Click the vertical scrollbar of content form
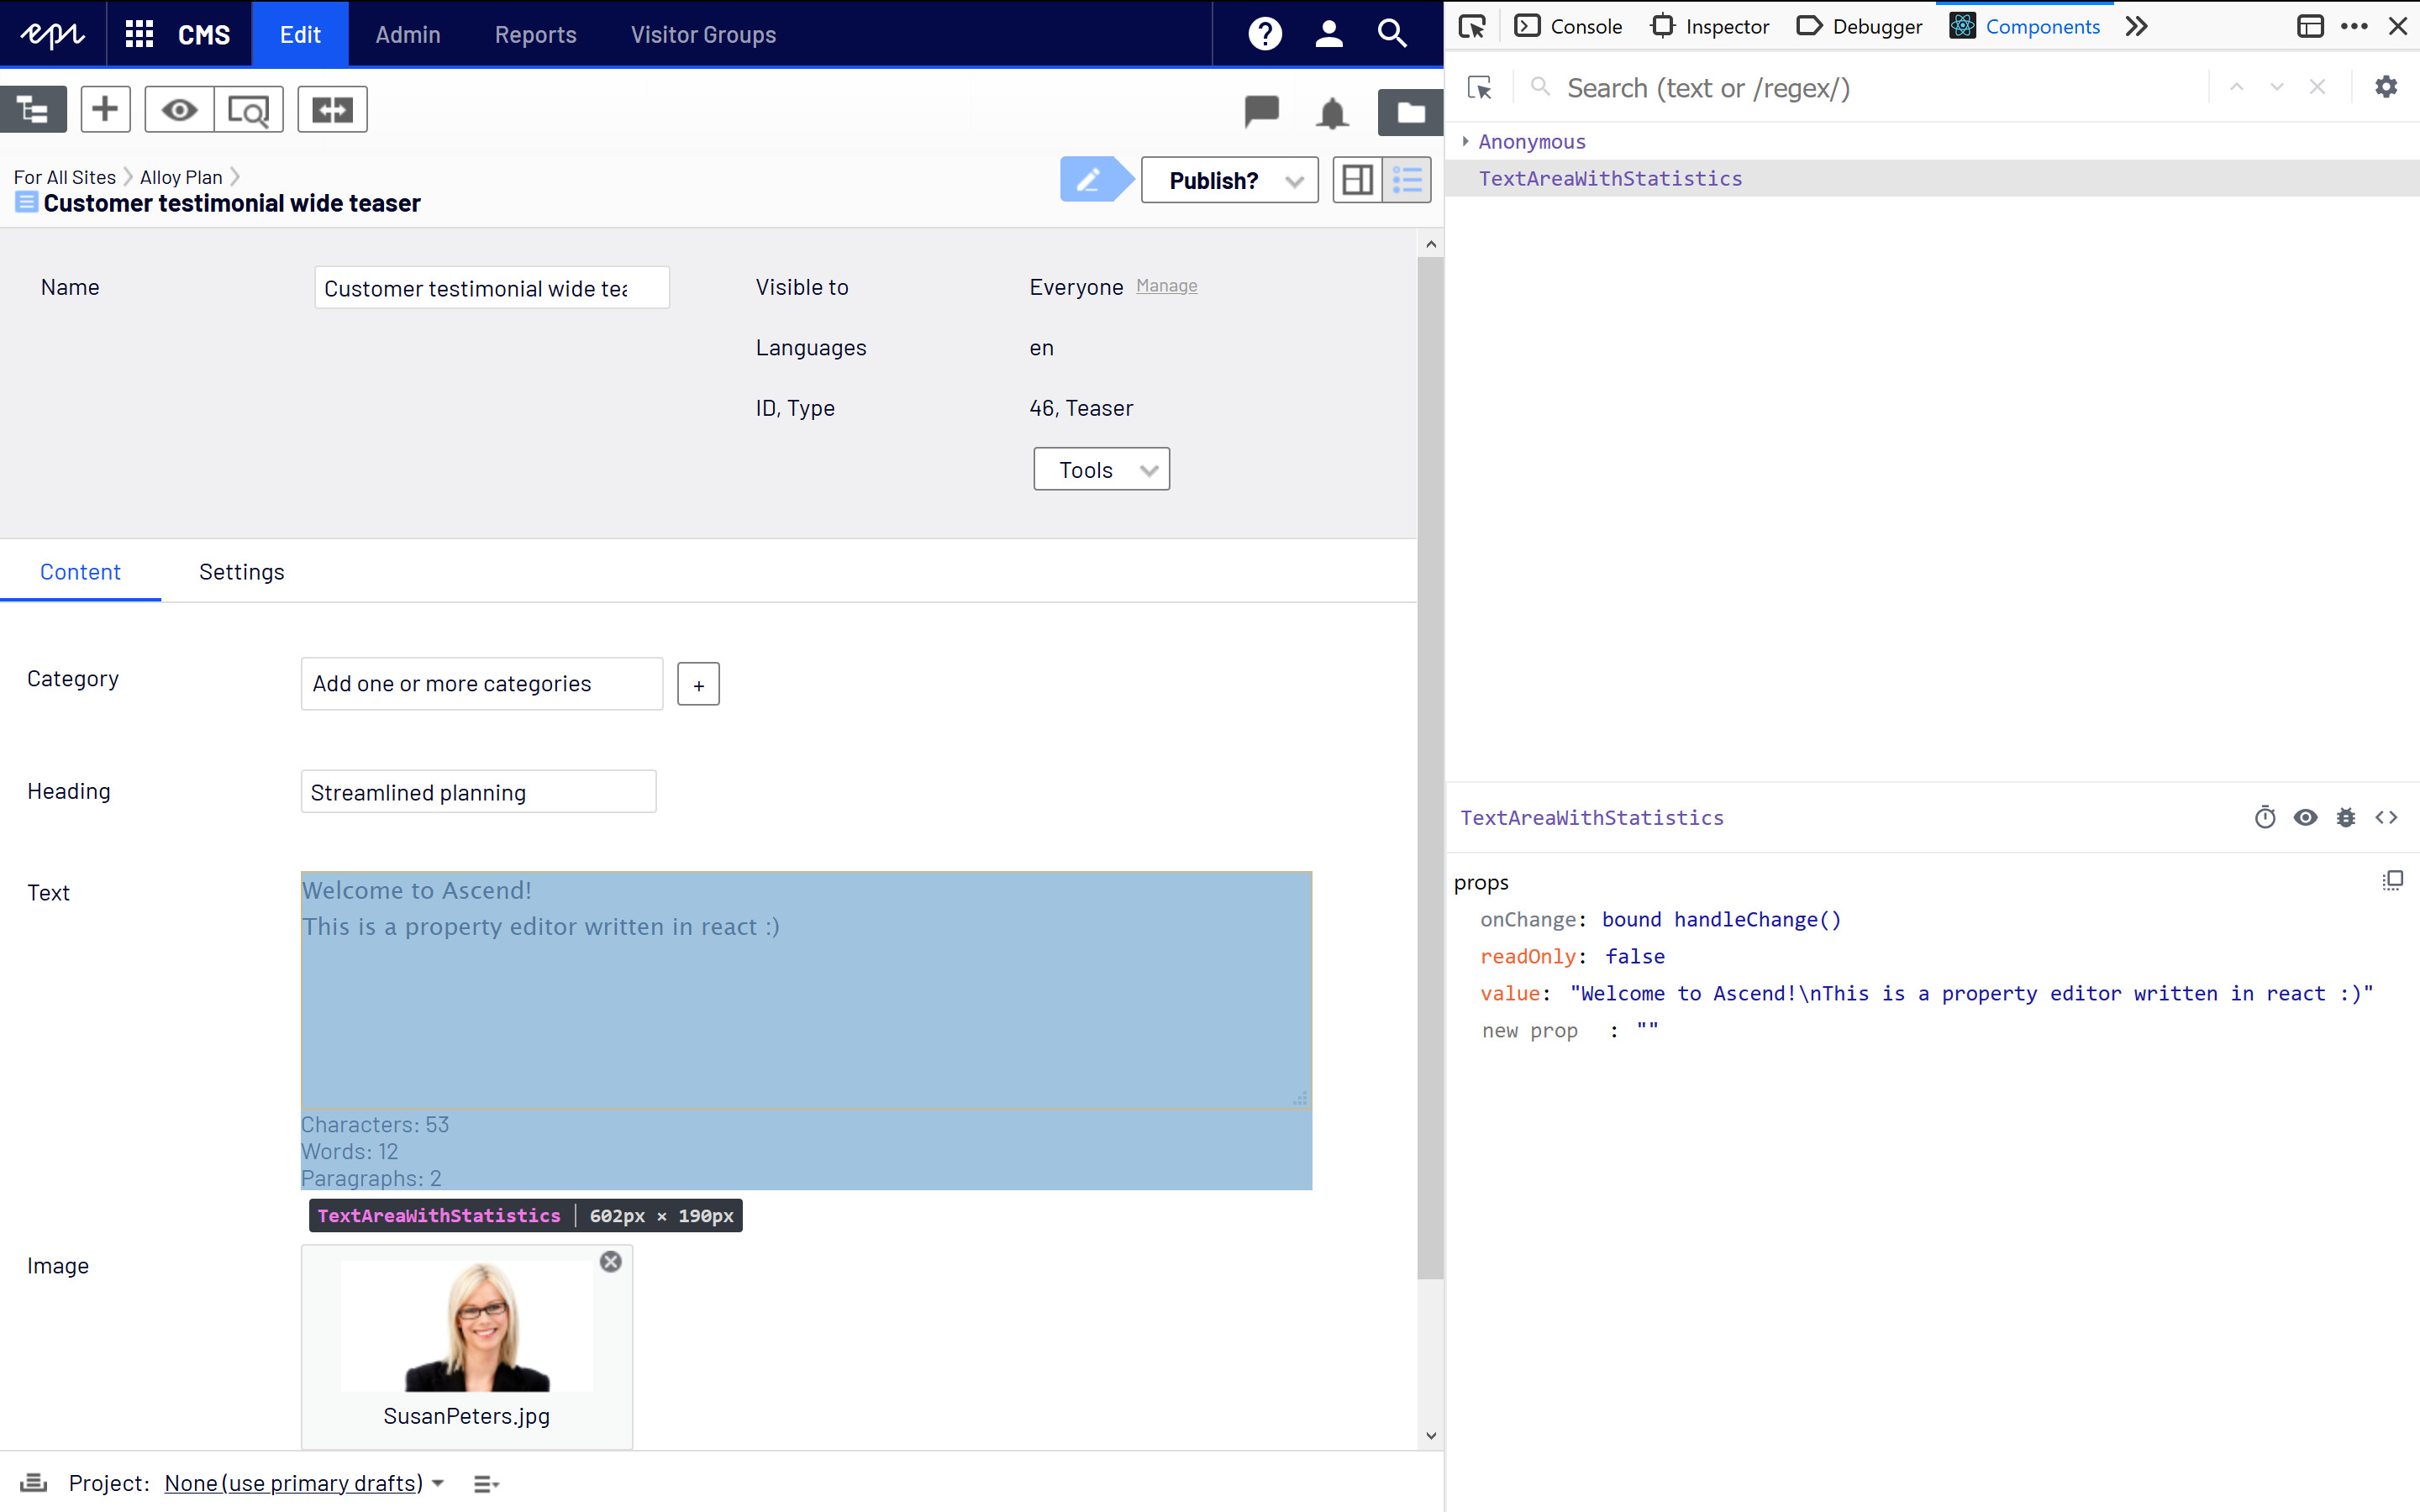2420x1512 pixels. tap(1430, 760)
